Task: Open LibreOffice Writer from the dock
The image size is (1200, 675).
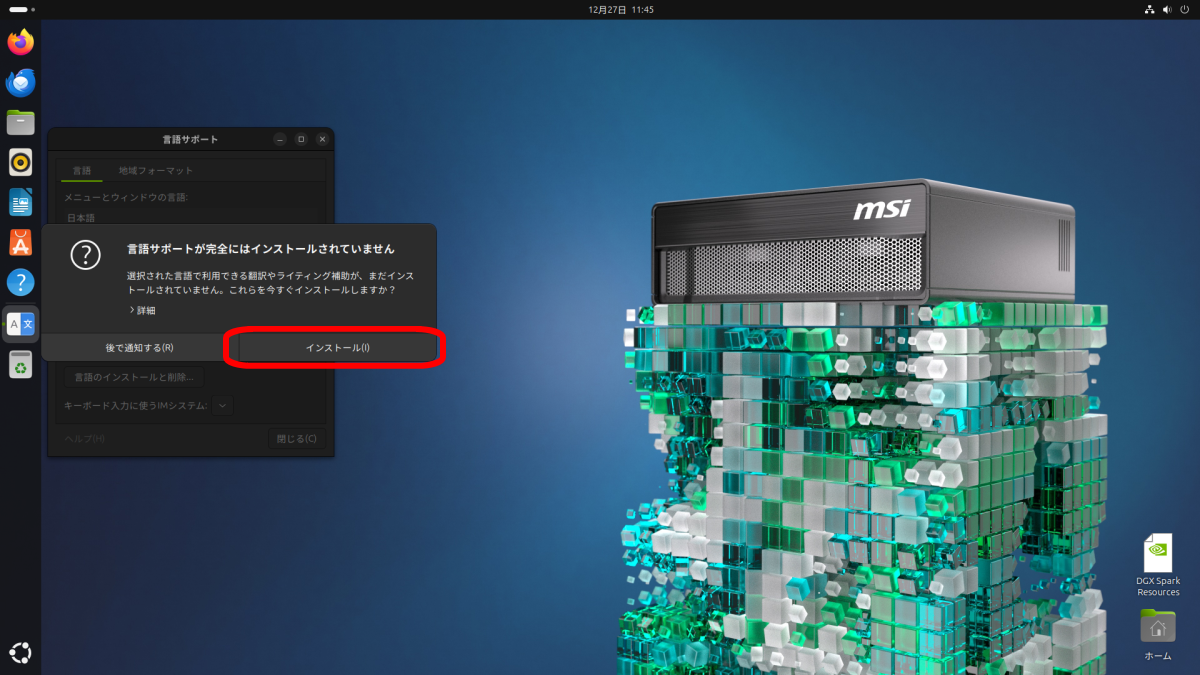Action: pos(20,202)
